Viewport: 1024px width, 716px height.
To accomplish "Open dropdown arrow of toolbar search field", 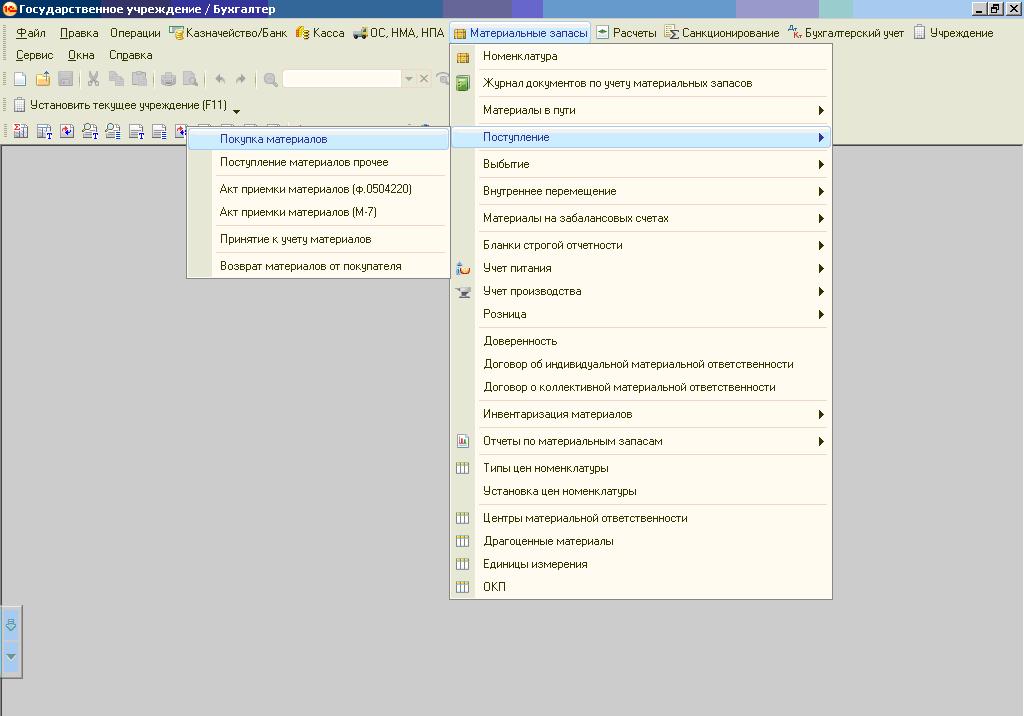I will click(x=408, y=79).
